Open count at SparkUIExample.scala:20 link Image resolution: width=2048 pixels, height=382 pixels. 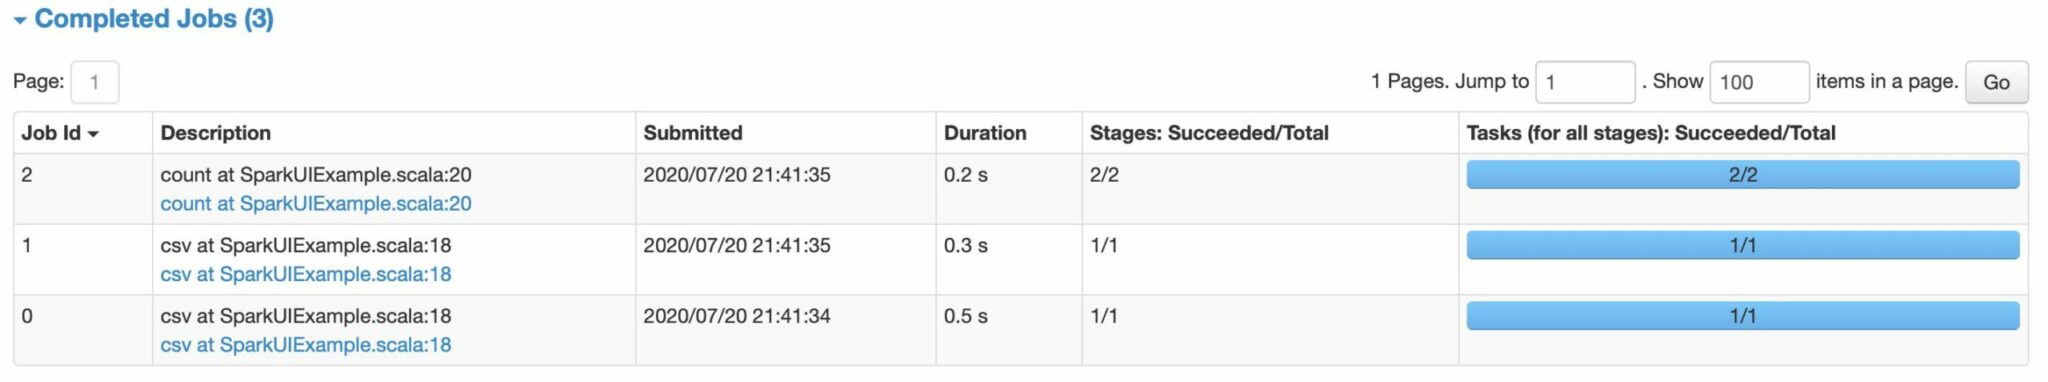(x=316, y=204)
